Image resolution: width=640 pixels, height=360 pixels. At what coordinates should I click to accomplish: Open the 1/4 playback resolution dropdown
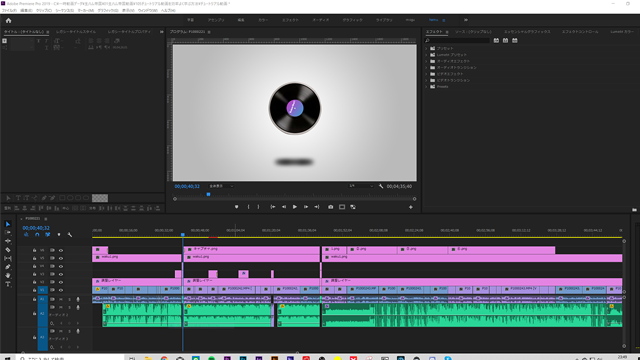(361, 186)
